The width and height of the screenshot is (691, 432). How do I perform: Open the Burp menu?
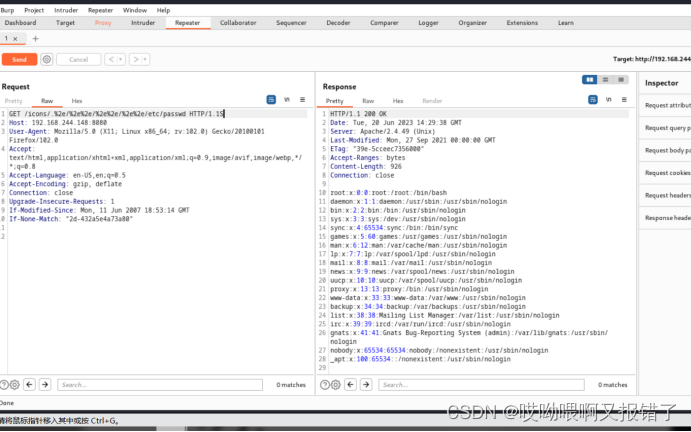tap(7, 10)
